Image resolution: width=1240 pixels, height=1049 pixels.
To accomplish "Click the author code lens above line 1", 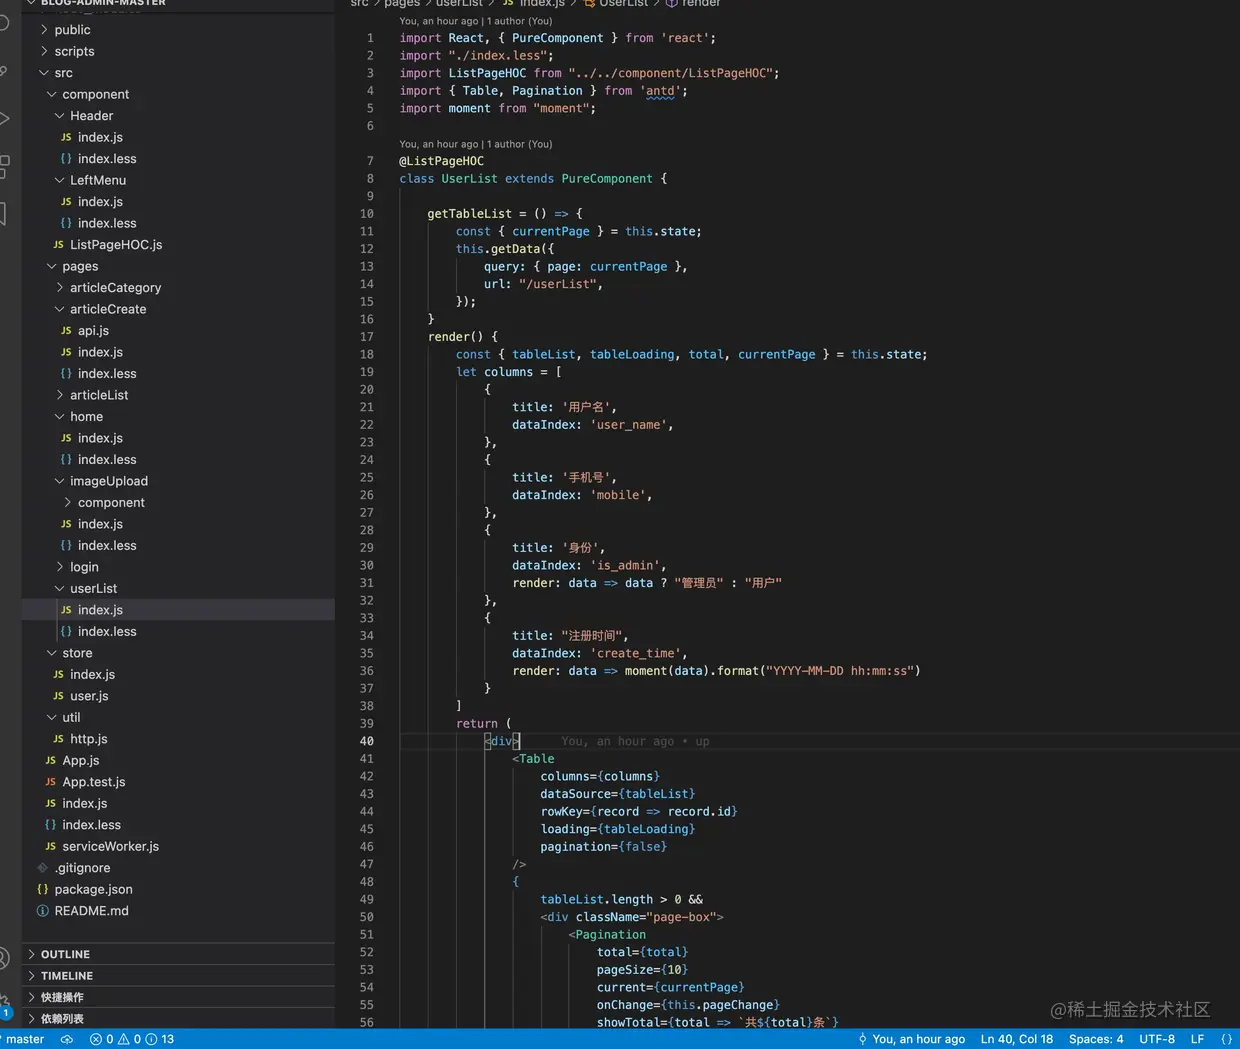I will pyautogui.click(x=476, y=21).
